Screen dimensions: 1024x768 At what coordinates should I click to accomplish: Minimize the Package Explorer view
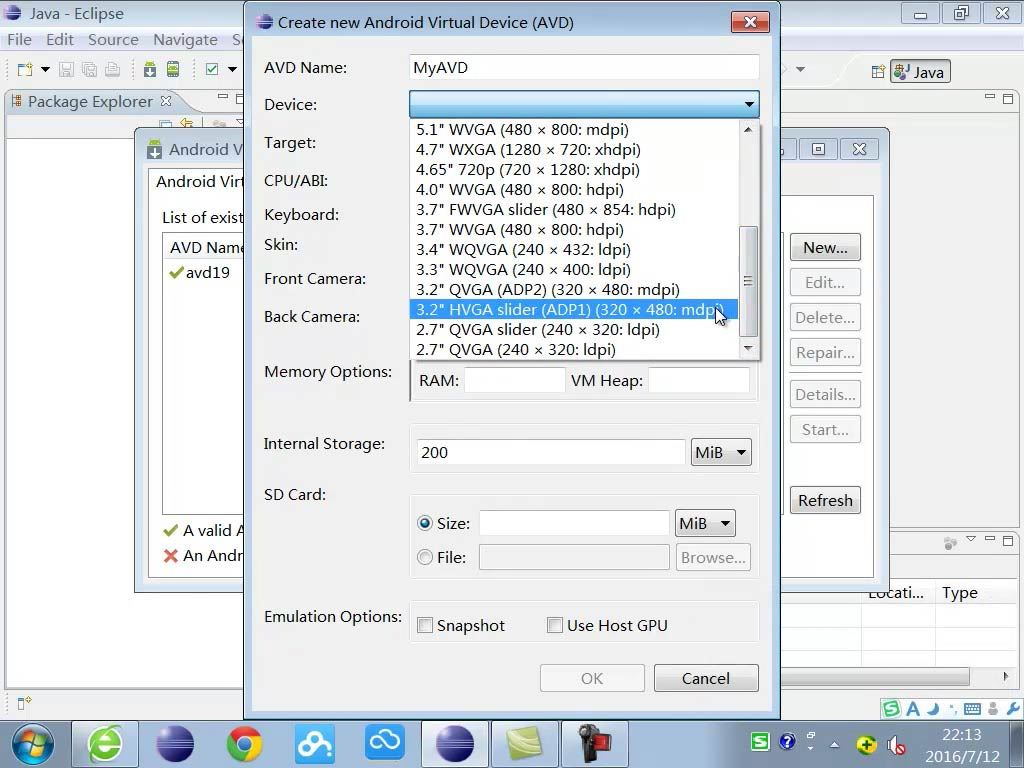tap(223, 97)
